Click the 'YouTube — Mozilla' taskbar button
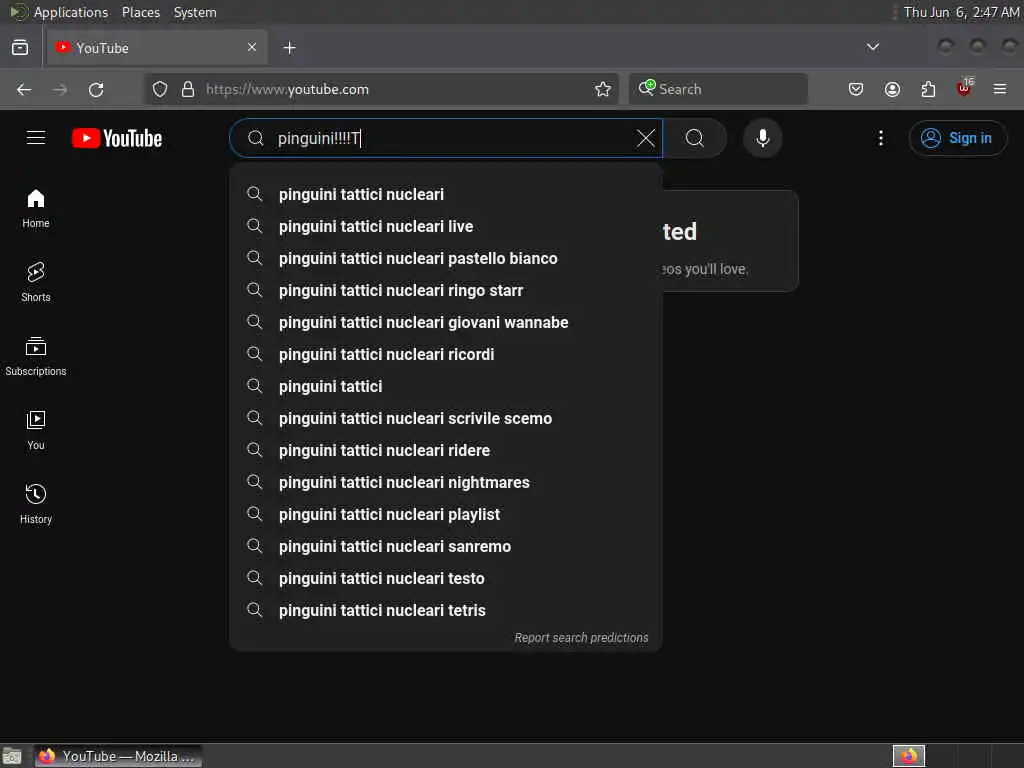1024x768 pixels. coord(118,756)
